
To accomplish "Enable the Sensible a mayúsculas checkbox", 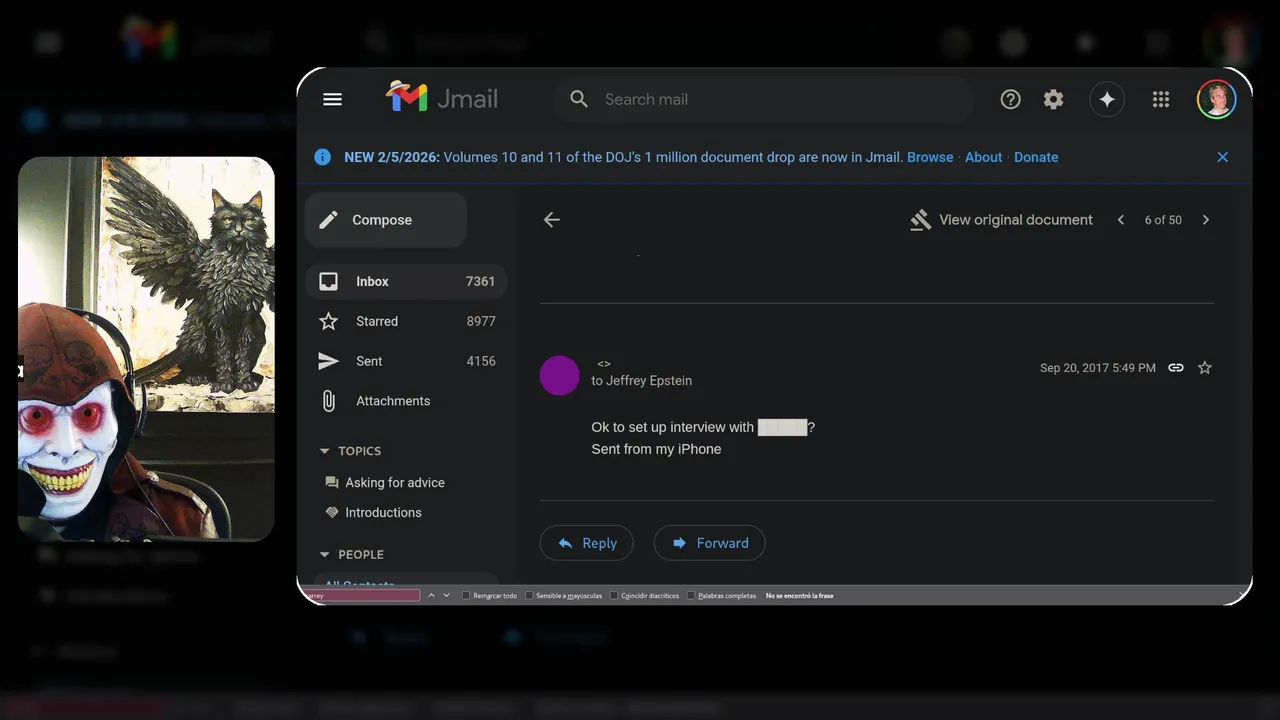I will click(530, 595).
